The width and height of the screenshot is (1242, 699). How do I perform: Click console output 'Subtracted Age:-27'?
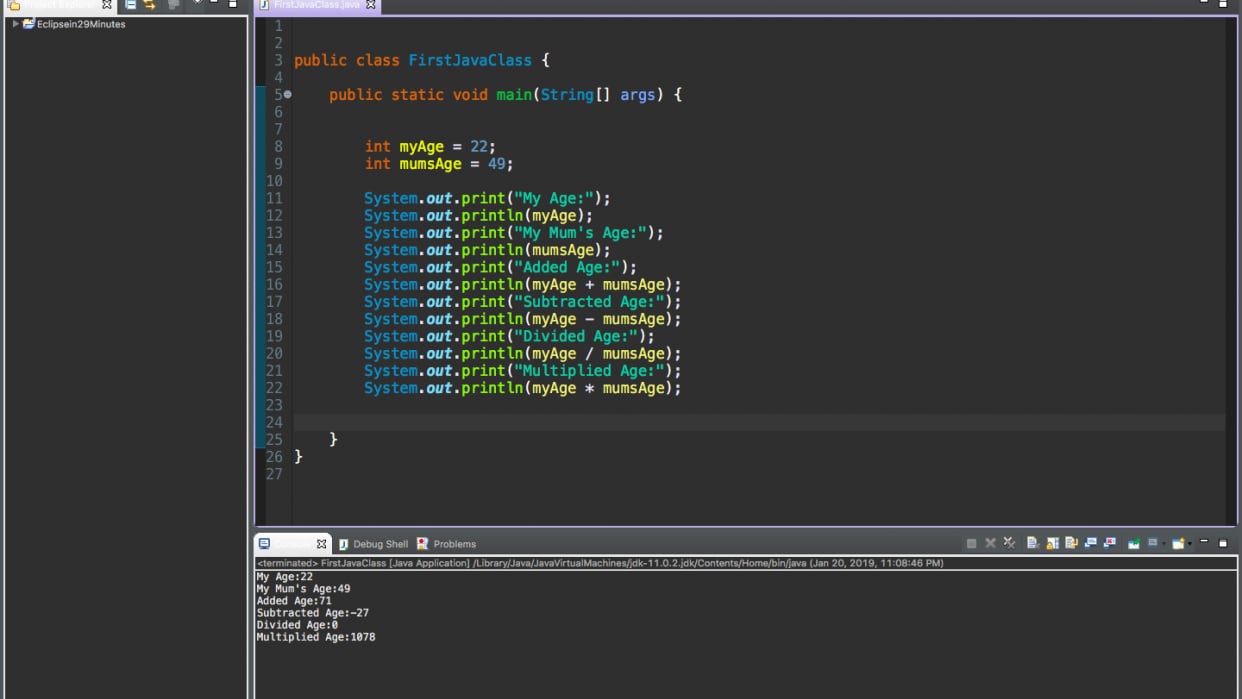click(313, 613)
